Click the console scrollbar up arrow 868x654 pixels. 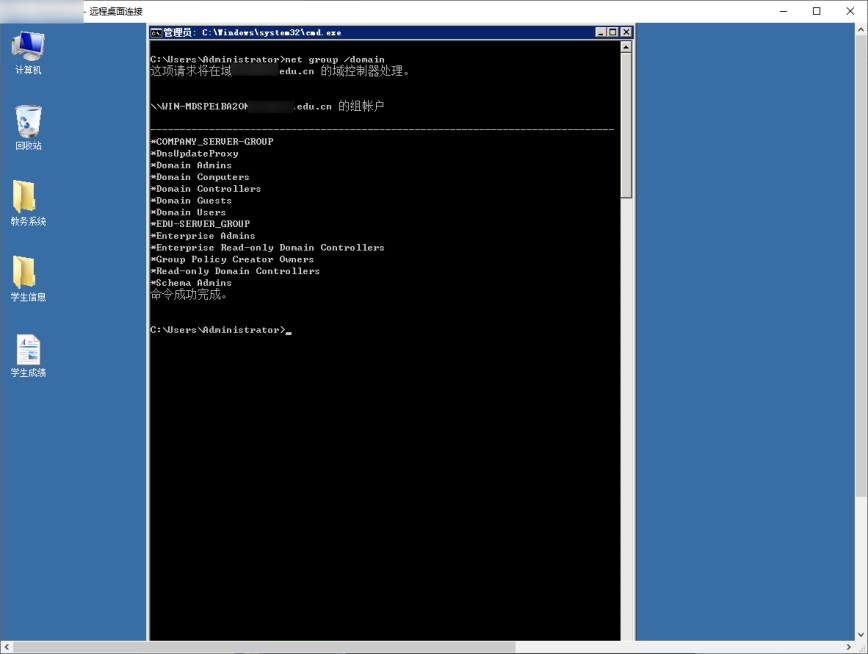click(x=626, y=46)
